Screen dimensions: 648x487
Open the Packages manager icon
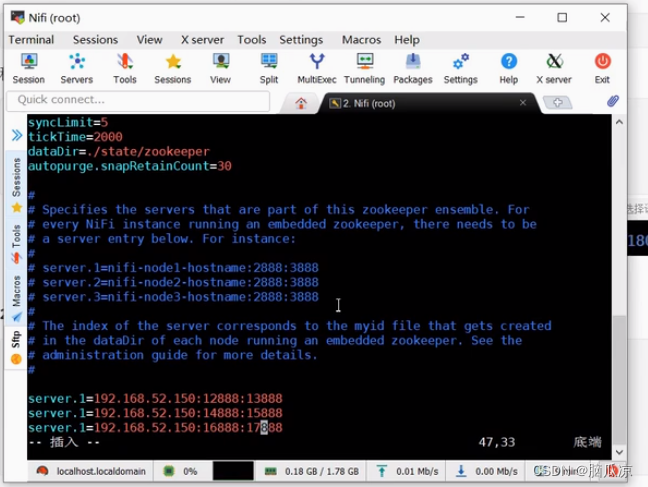(x=413, y=68)
